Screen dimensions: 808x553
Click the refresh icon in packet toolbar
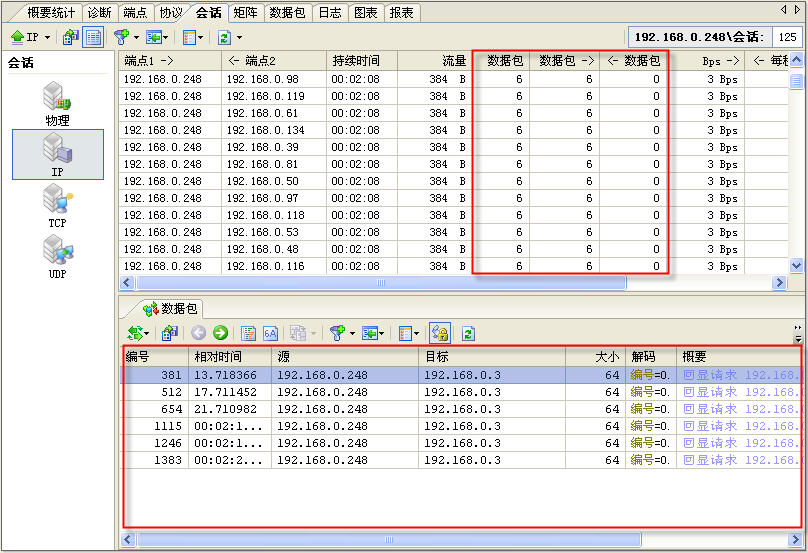(x=467, y=333)
